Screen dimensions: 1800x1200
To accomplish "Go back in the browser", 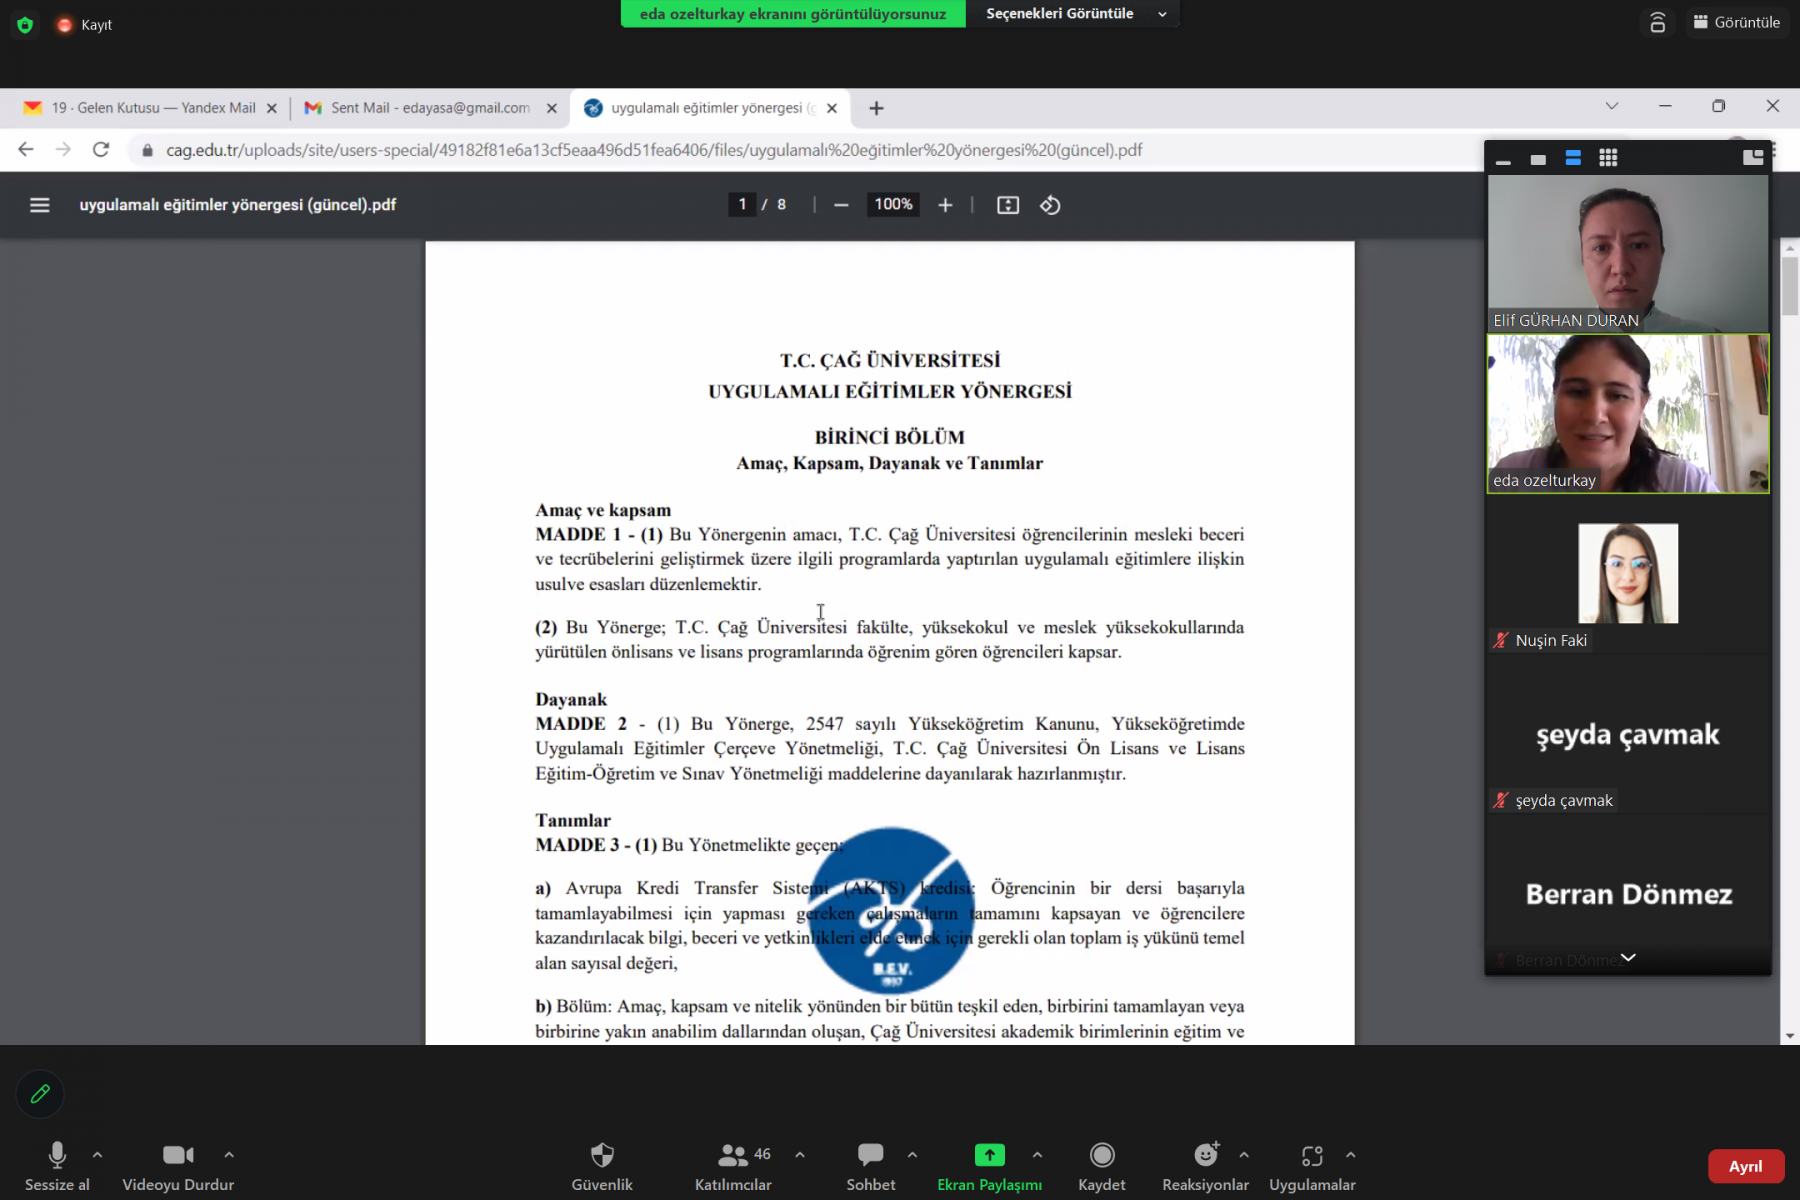I will point(26,150).
